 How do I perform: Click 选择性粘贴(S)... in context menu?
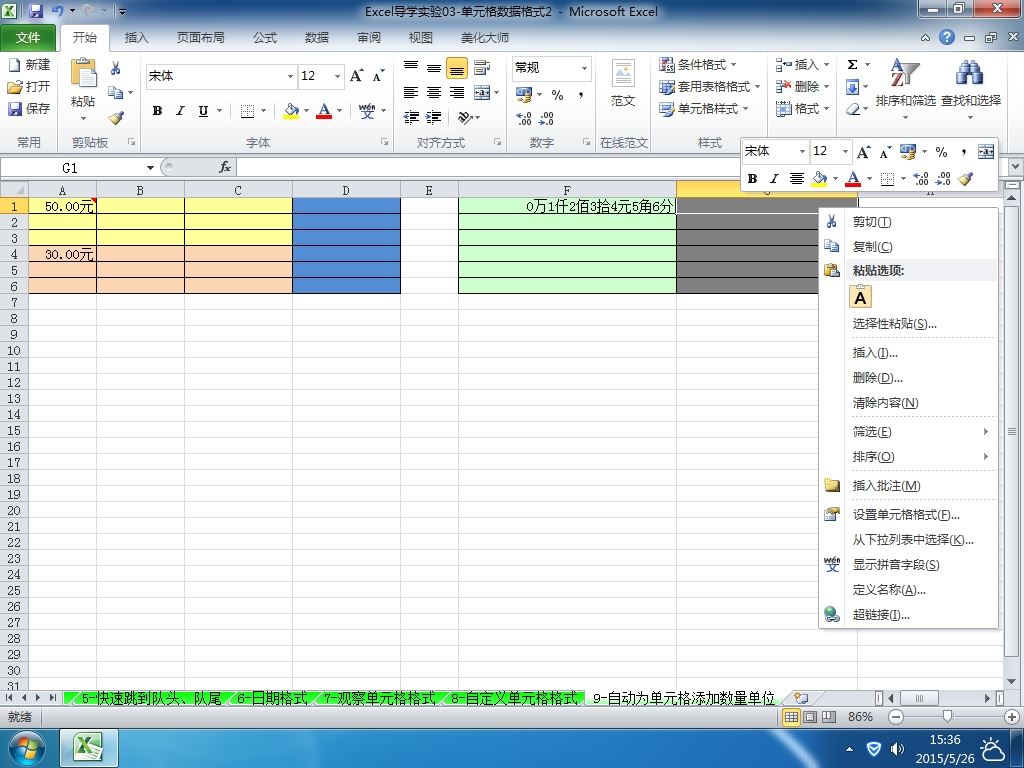895,323
